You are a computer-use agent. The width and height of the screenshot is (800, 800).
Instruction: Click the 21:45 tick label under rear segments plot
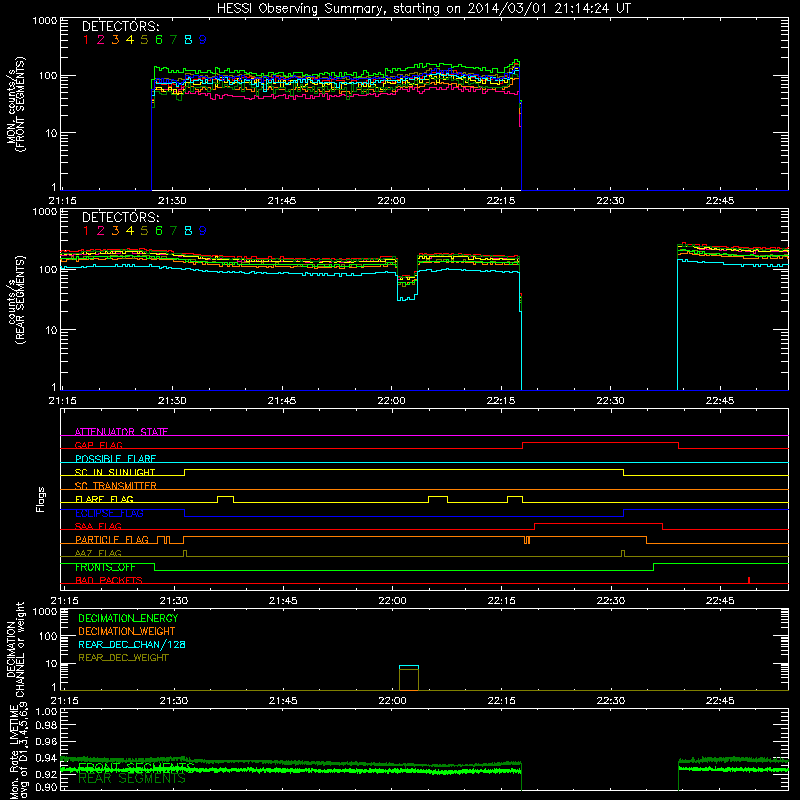[x=282, y=401]
